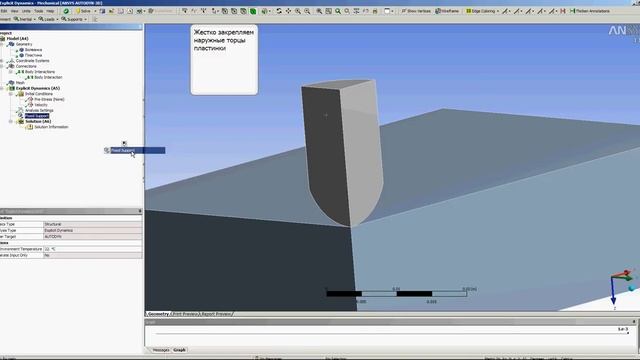The image size is (640, 360).
Task: Select the Geometry node in the tree
Action: (24, 44)
